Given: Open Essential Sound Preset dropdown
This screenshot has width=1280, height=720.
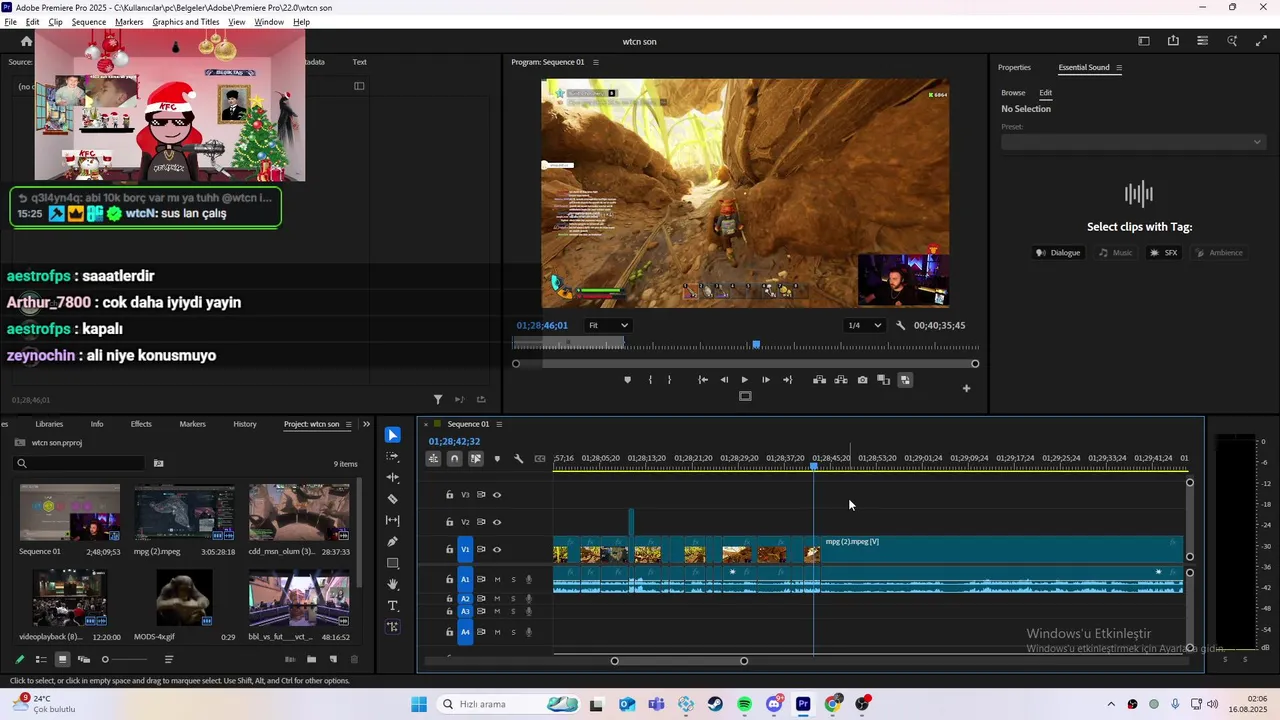Looking at the screenshot, I should click(1133, 142).
